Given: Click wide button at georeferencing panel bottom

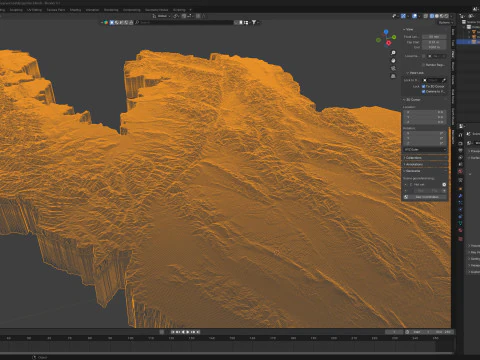Looking at the screenshot, I should pyautogui.click(x=425, y=197).
